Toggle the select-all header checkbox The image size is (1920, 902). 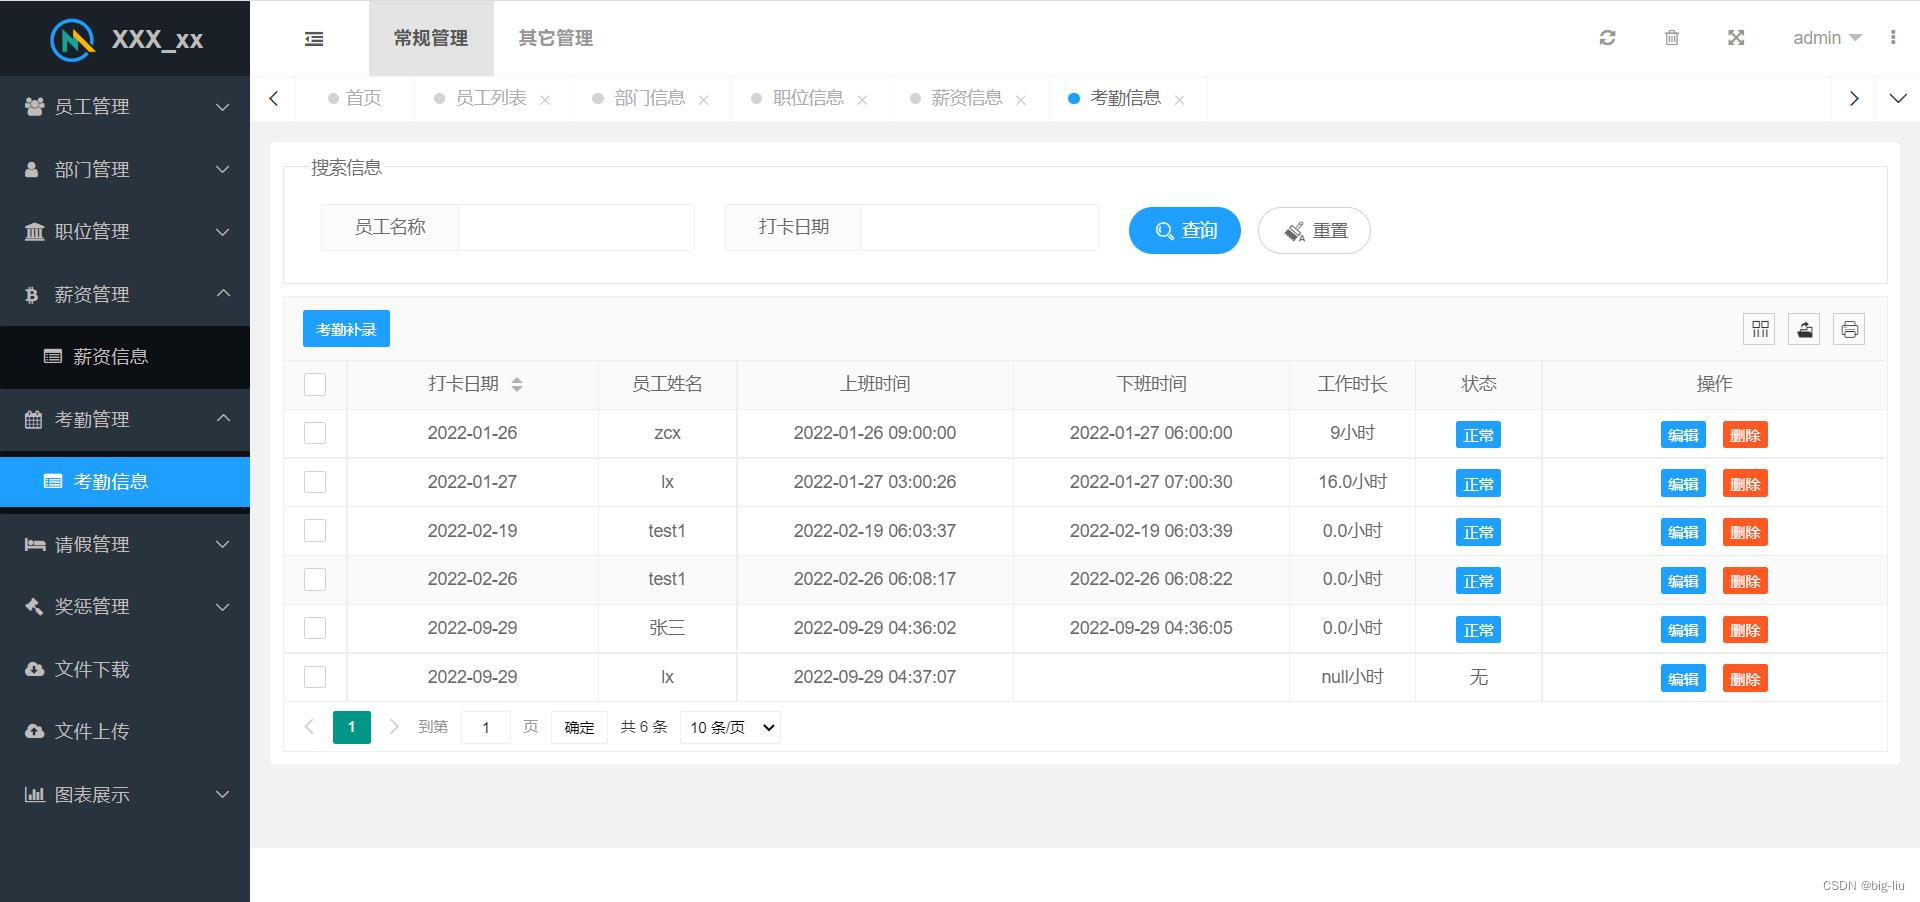coord(315,385)
